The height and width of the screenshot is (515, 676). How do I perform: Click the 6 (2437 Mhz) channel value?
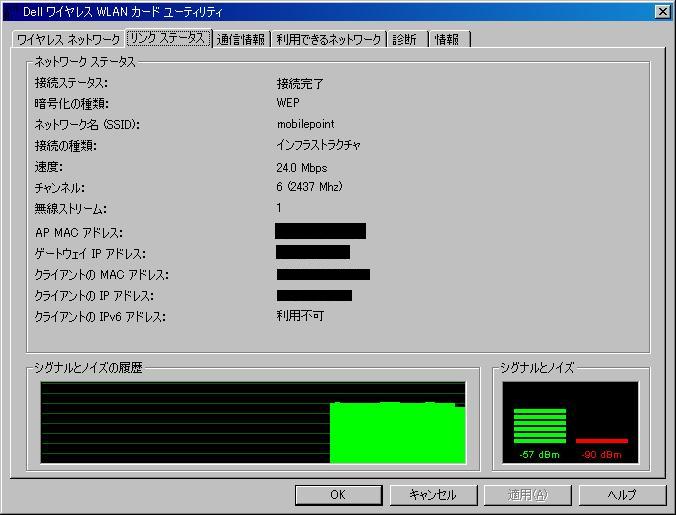tap(310, 187)
